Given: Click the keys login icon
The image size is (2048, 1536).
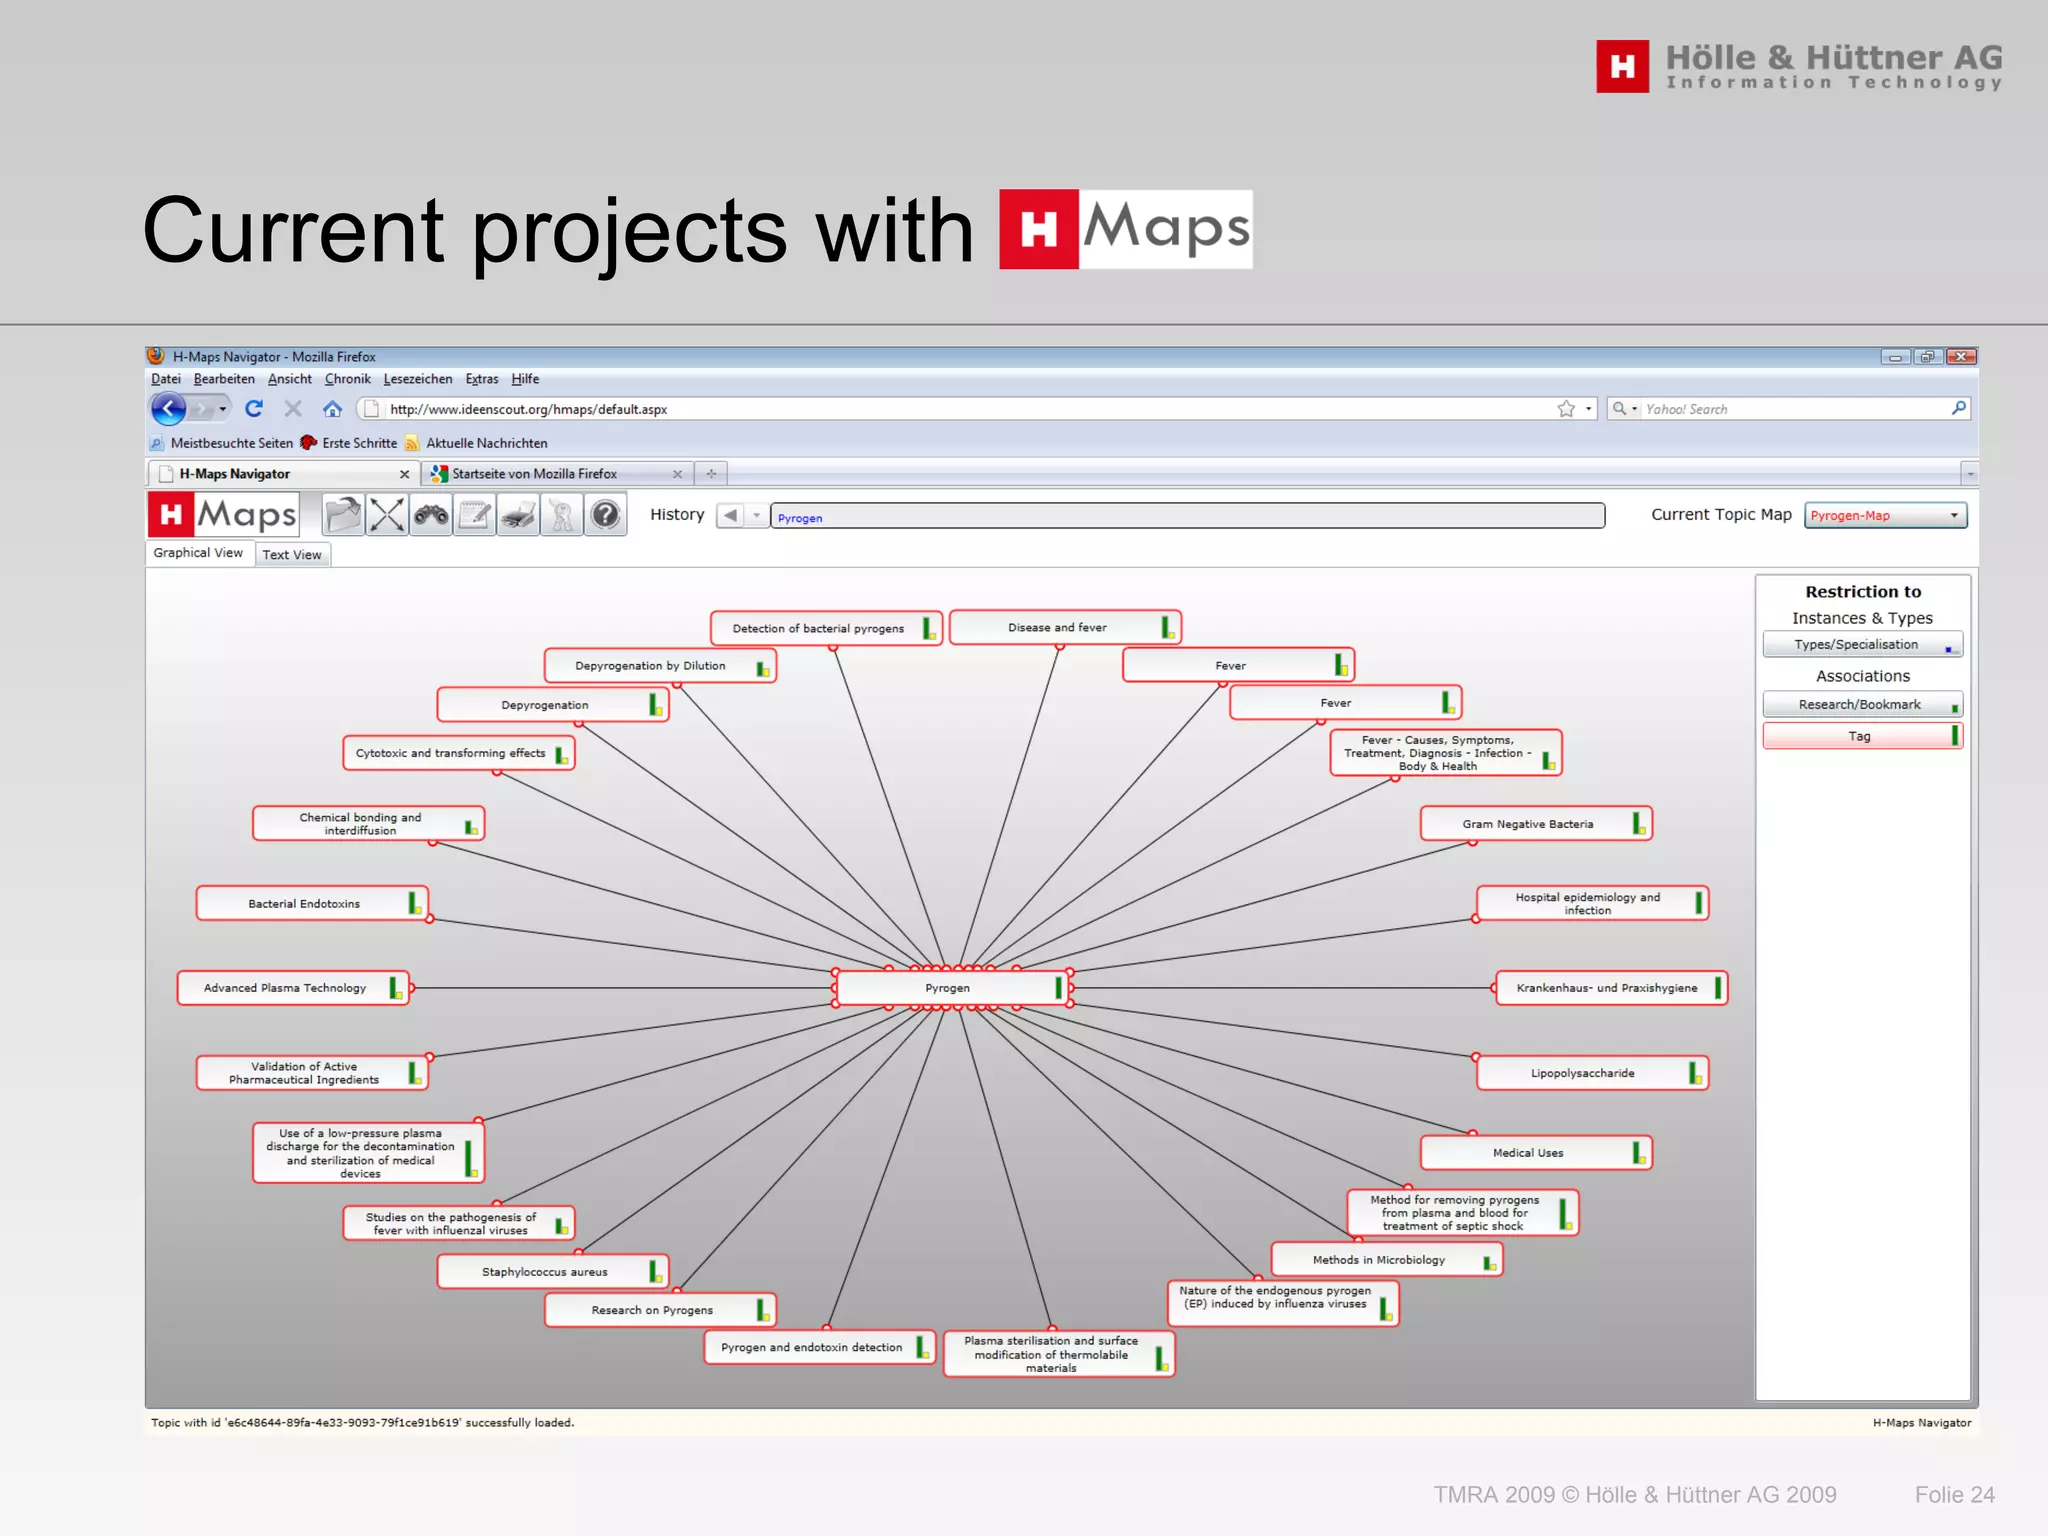Looking at the screenshot, I should [562, 515].
